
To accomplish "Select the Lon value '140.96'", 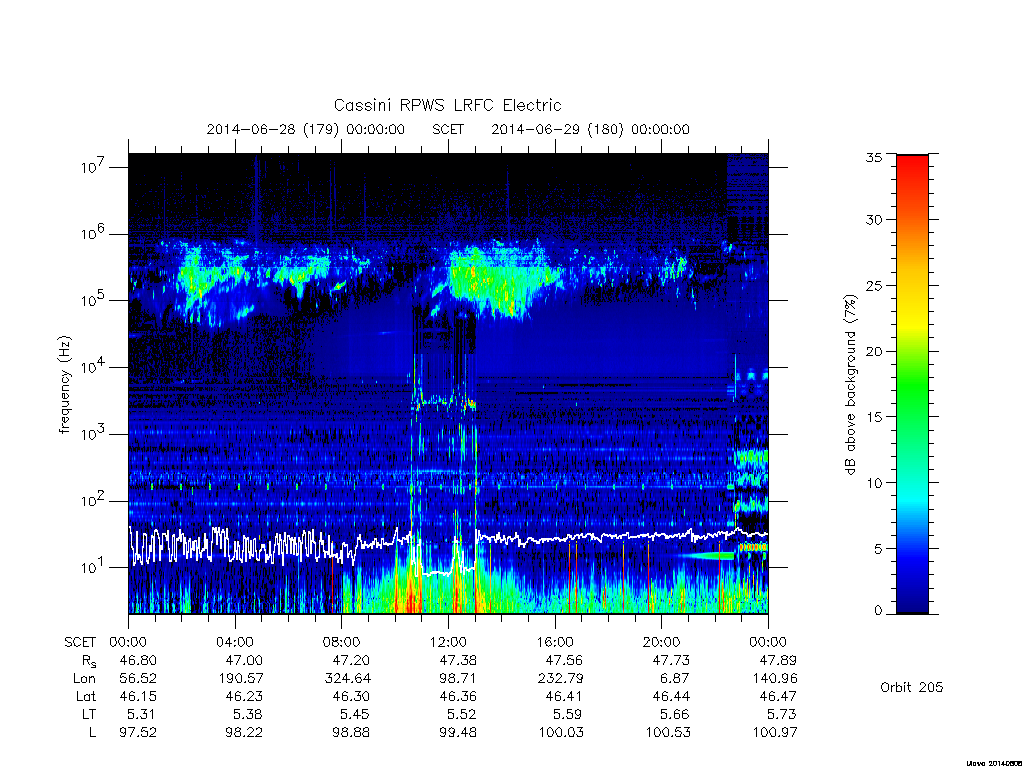I will [x=775, y=679].
